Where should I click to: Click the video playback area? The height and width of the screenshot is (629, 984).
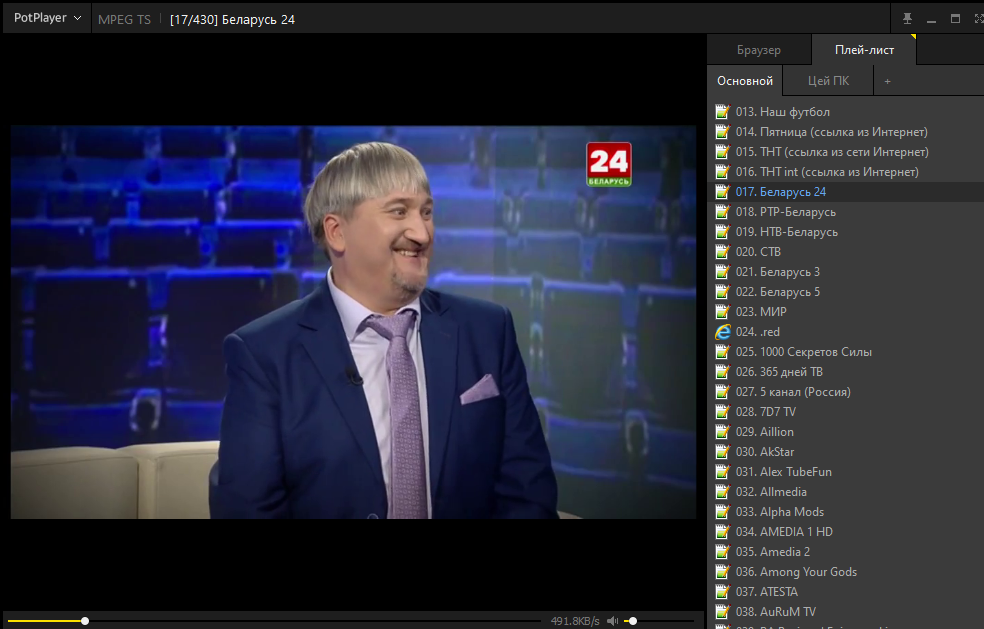[353, 322]
